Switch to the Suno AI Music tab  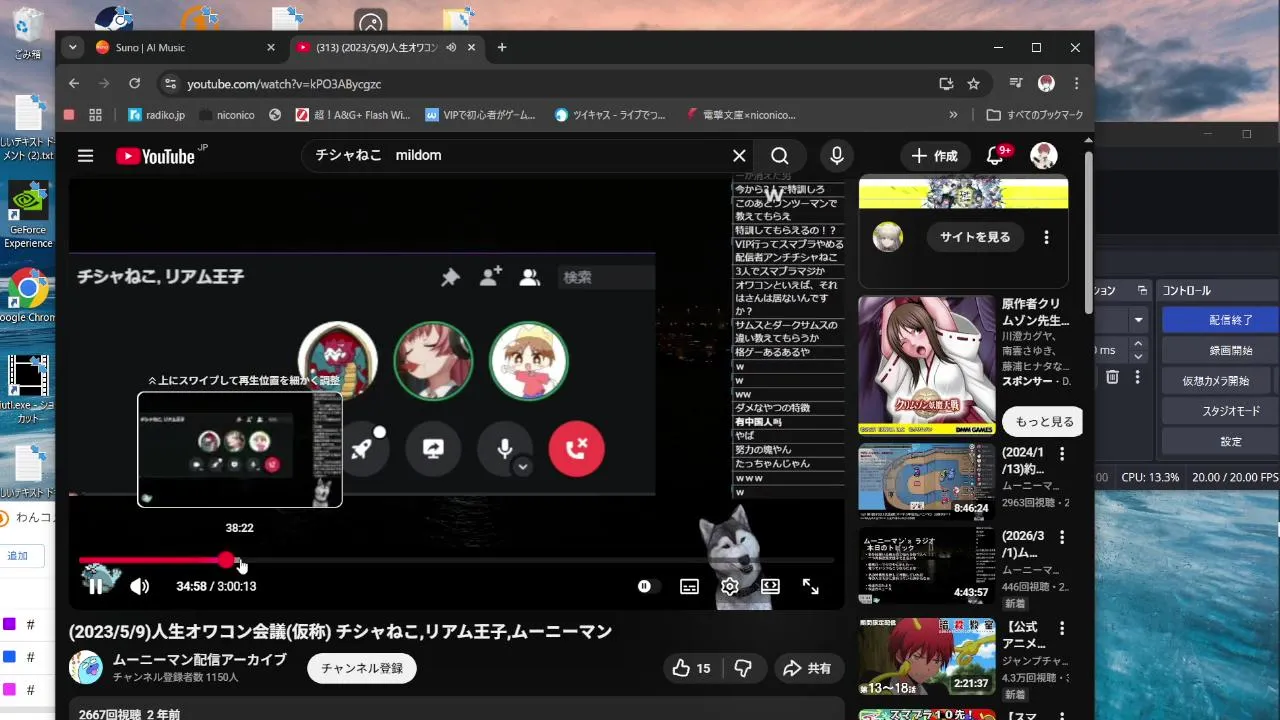(x=180, y=47)
